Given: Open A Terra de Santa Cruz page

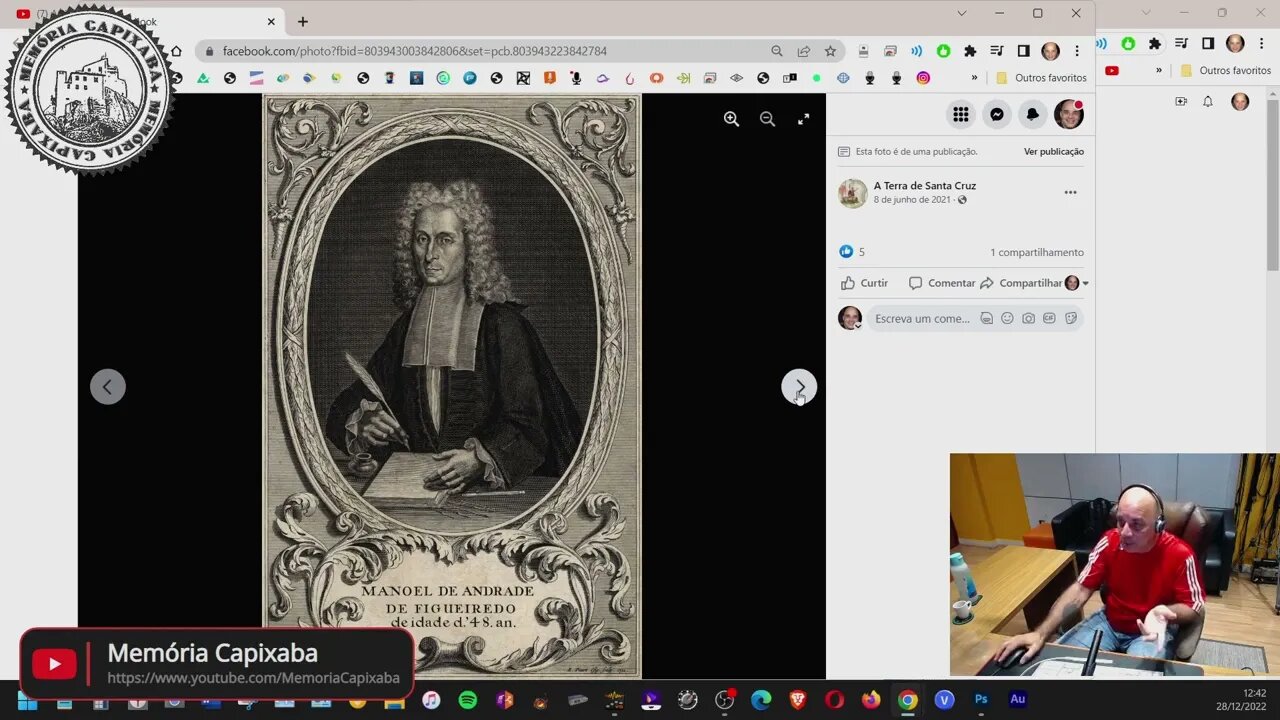Looking at the screenshot, I should point(925,186).
